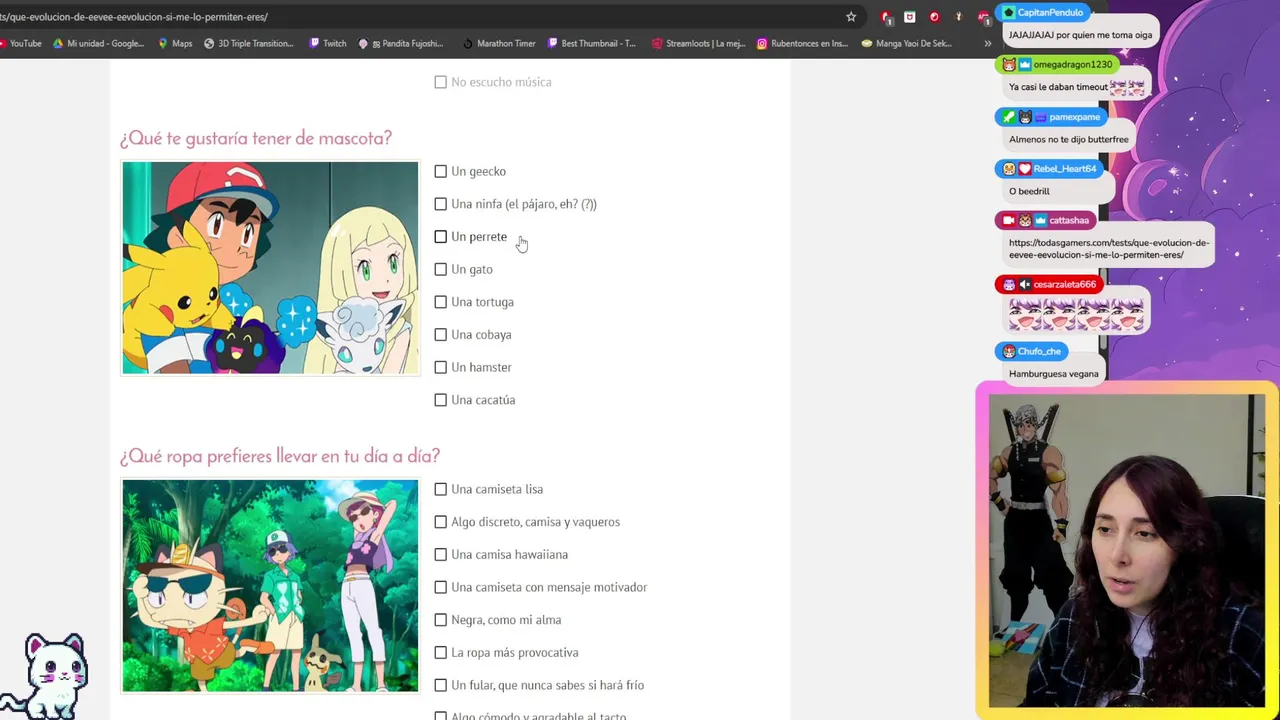Bookmark this page with the star icon
1280x720 pixels.
[851, 17]
